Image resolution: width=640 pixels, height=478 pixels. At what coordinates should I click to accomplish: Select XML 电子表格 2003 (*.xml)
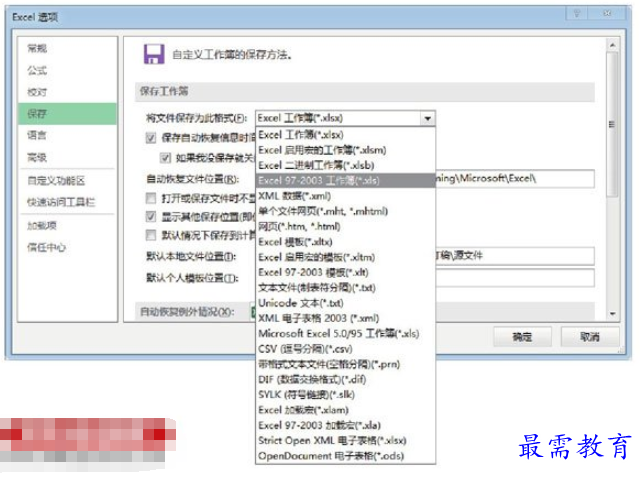(x=345, y=318)
